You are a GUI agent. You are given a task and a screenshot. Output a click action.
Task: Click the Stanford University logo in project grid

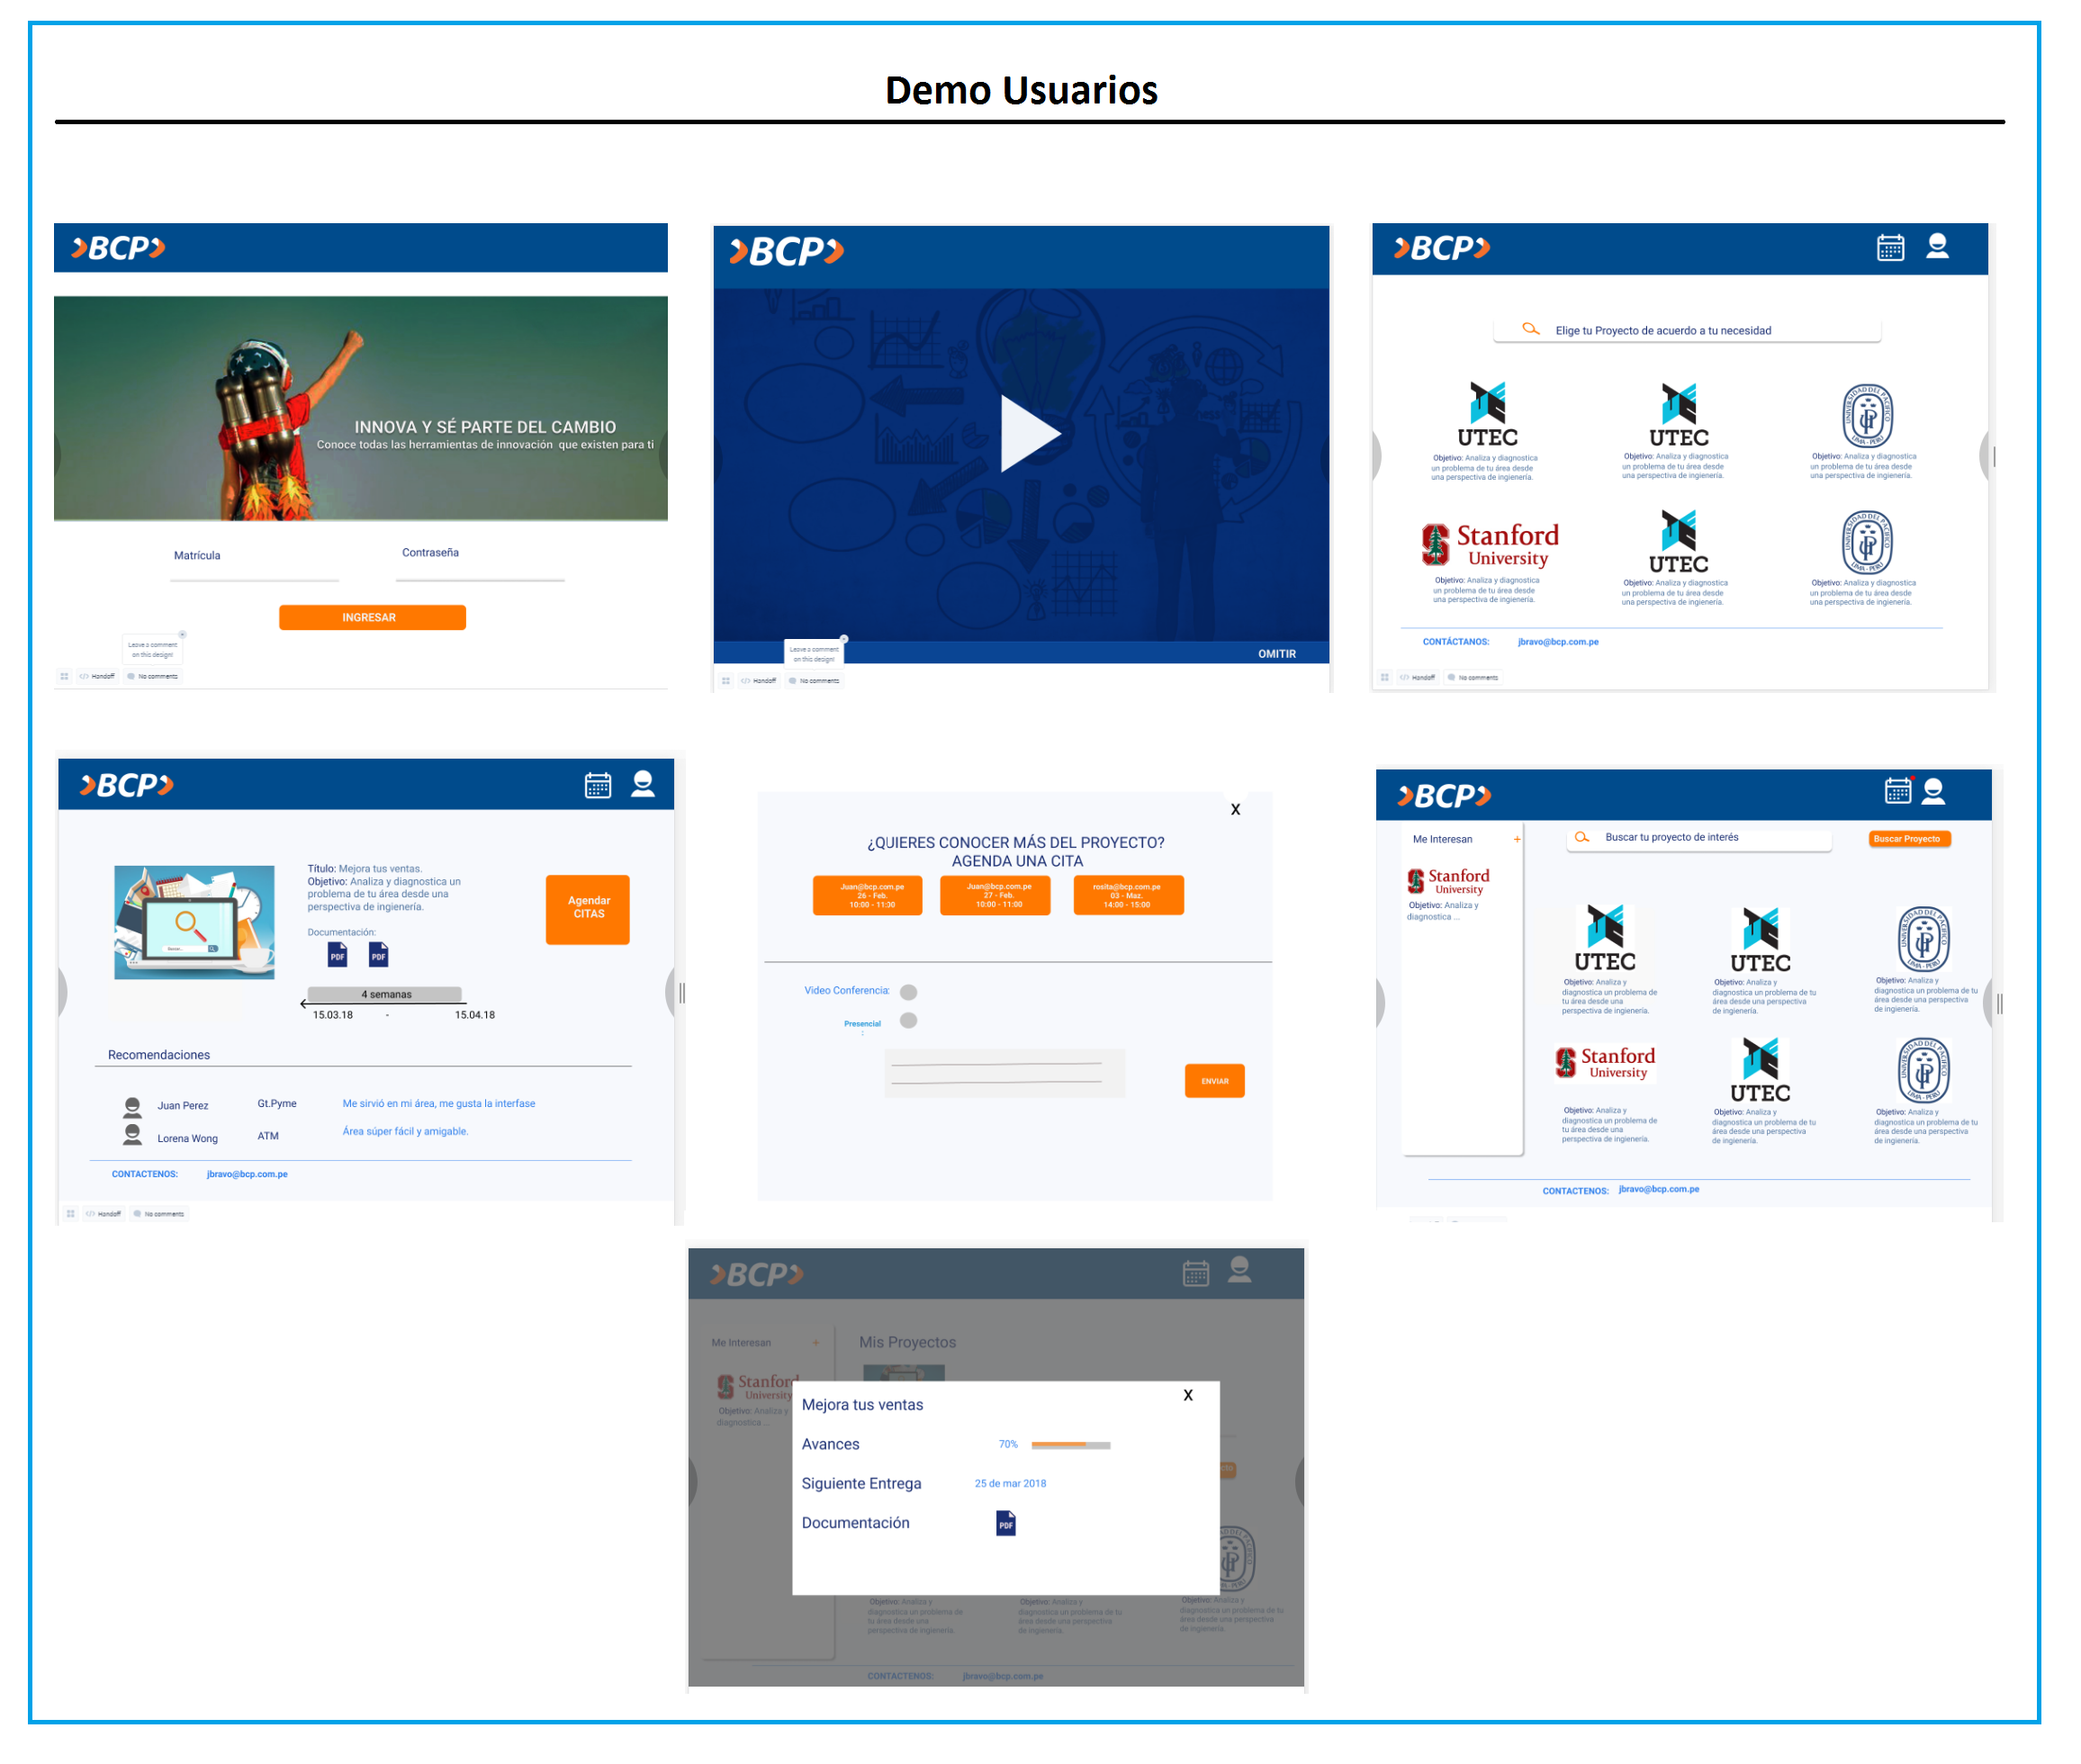tap(1490, 545)
